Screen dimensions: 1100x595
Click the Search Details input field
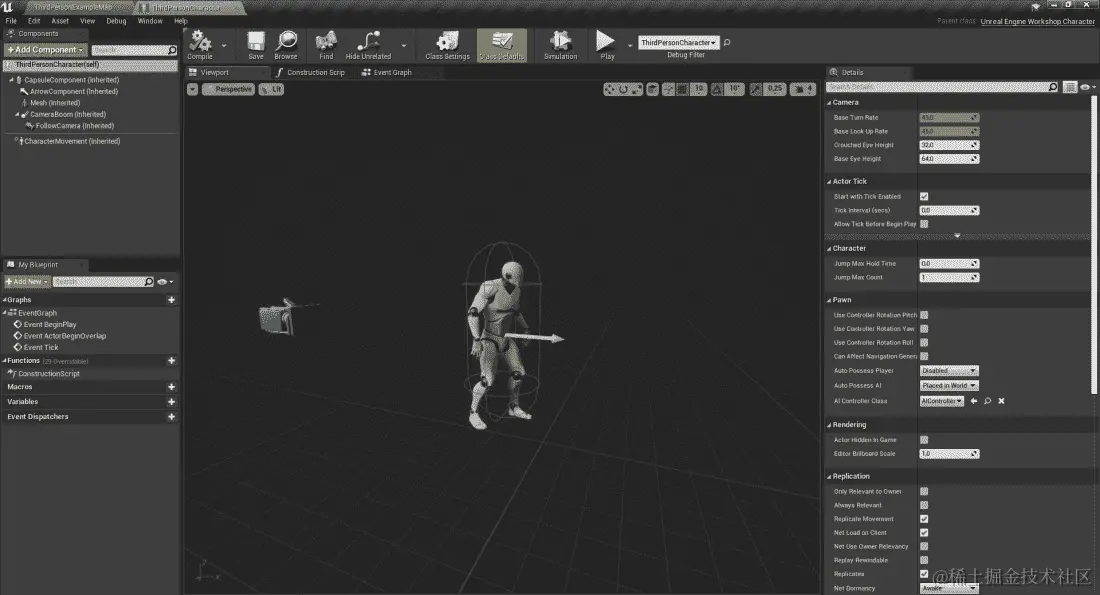(942, 87)
